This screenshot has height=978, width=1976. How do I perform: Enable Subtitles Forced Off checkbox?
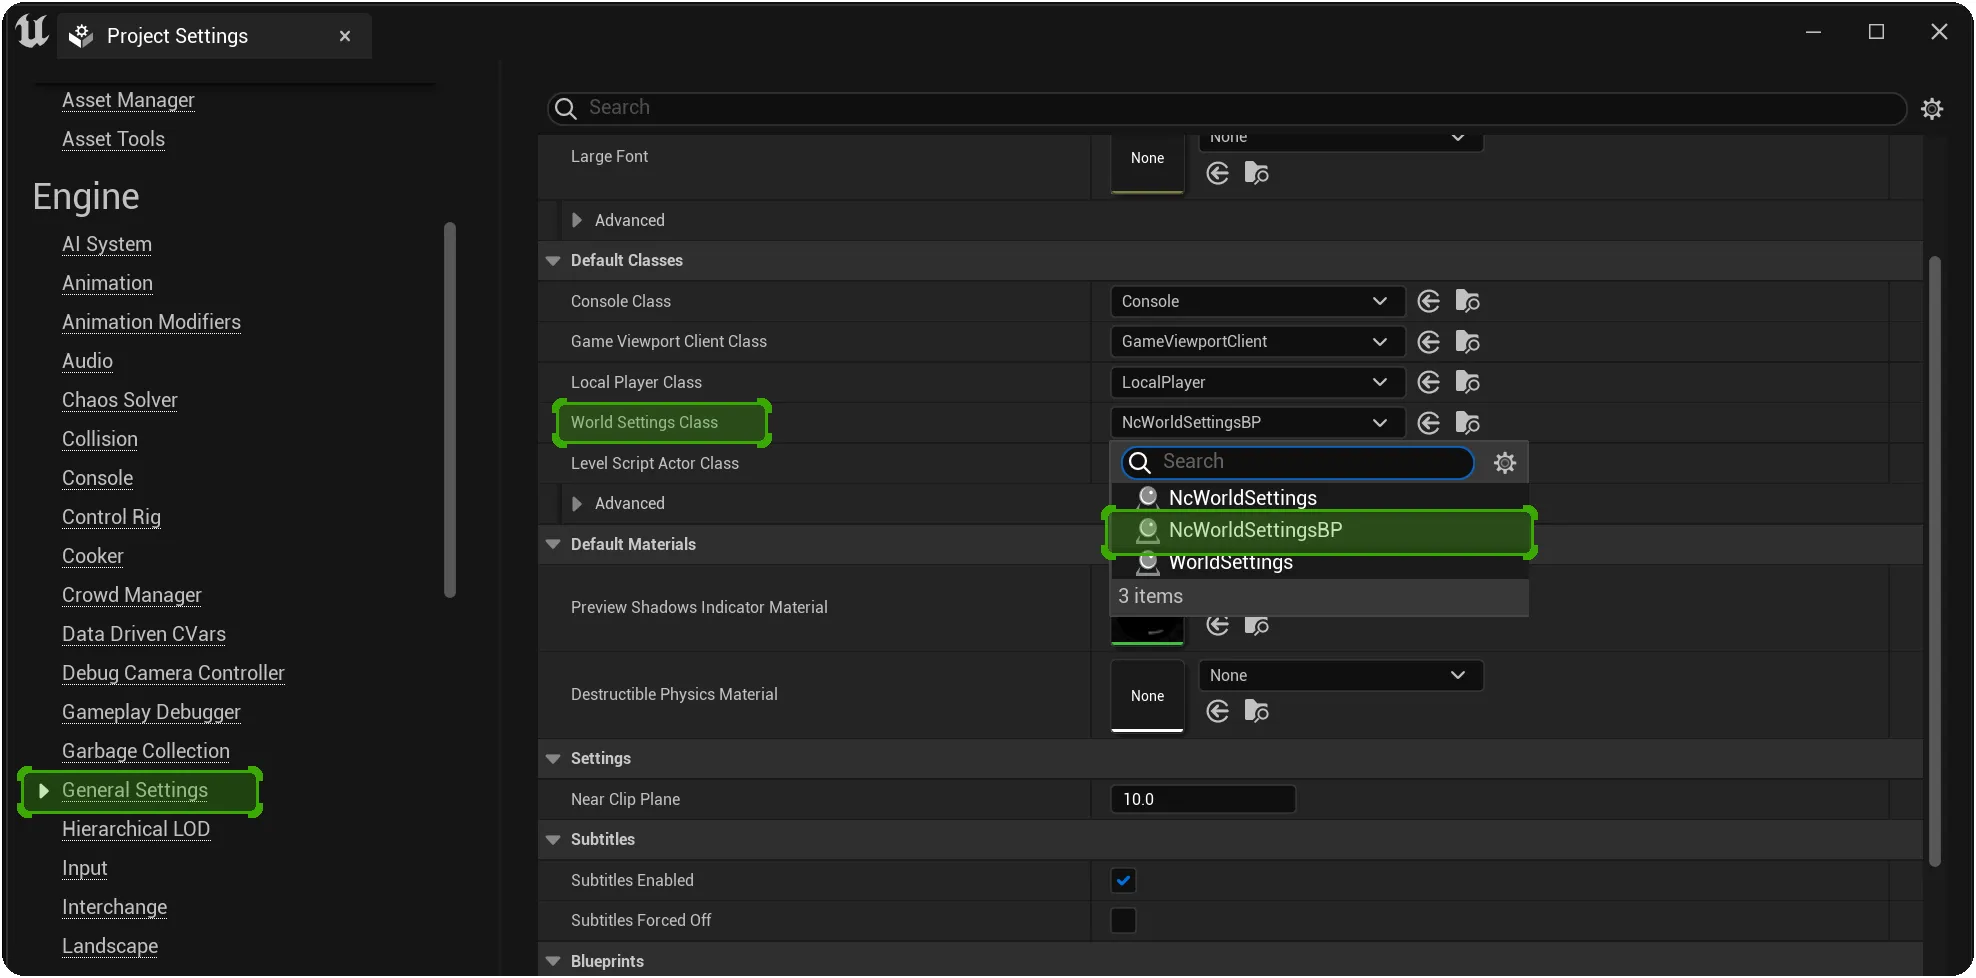tap(1123, 920)
